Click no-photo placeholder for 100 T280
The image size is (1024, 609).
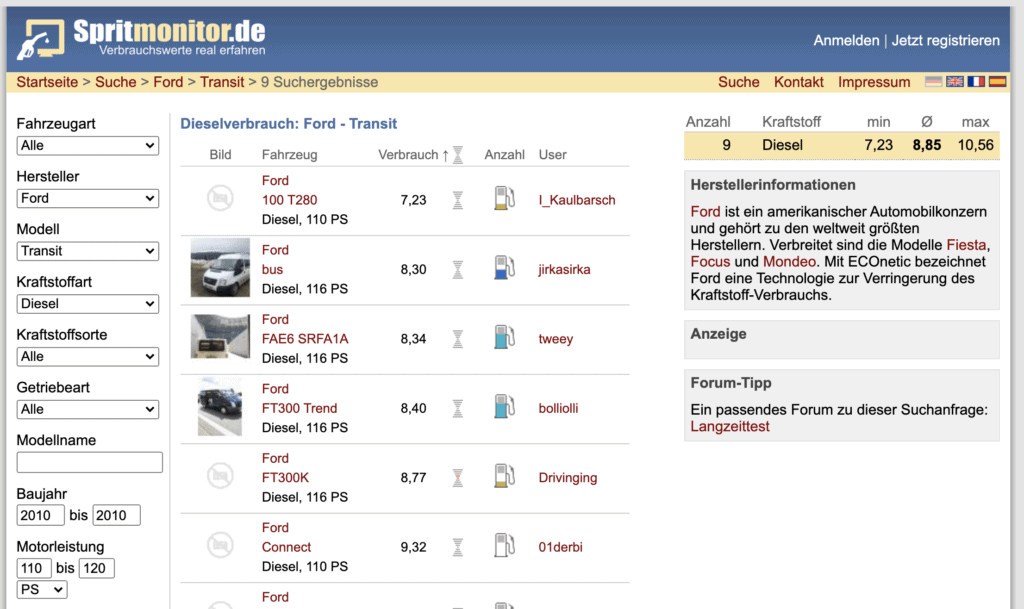pyautogui.click(x=220, y=198)
